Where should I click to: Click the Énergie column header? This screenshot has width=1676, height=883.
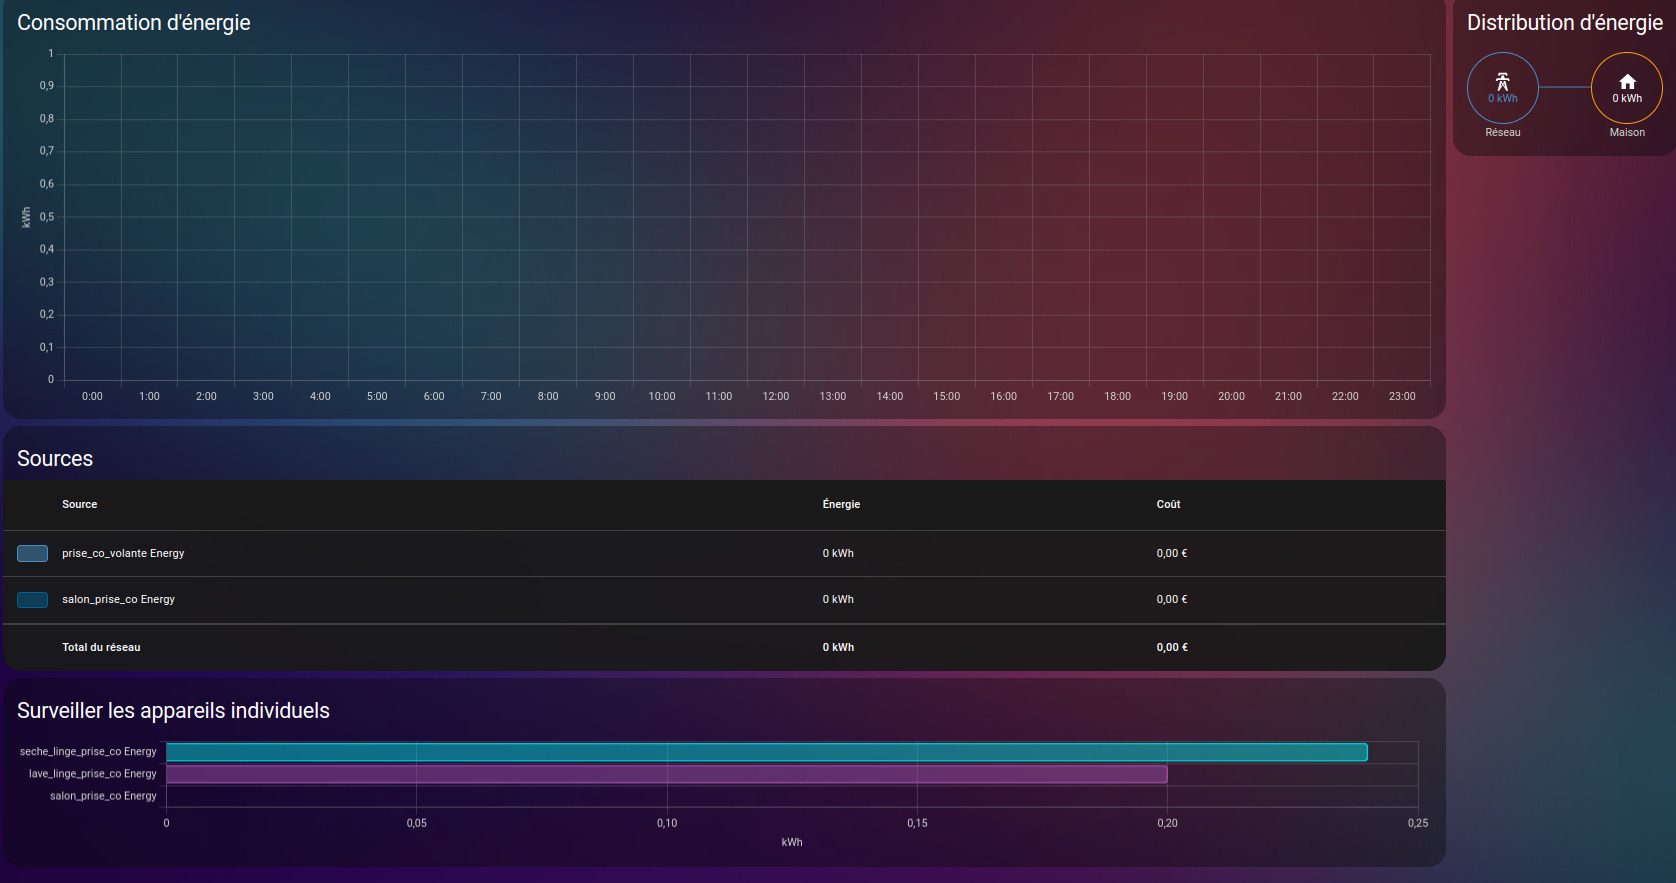coord(841,505)
